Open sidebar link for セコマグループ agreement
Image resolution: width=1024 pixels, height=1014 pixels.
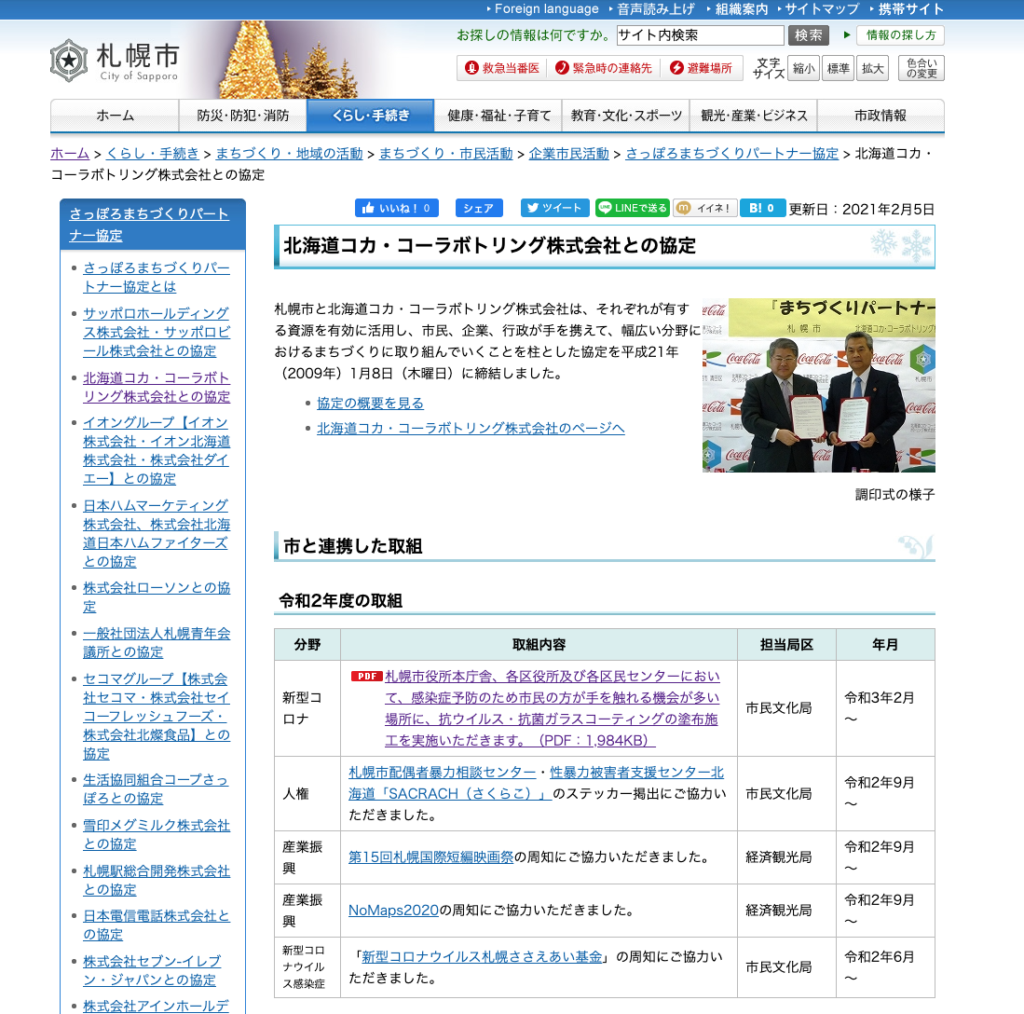pos(156,716)
